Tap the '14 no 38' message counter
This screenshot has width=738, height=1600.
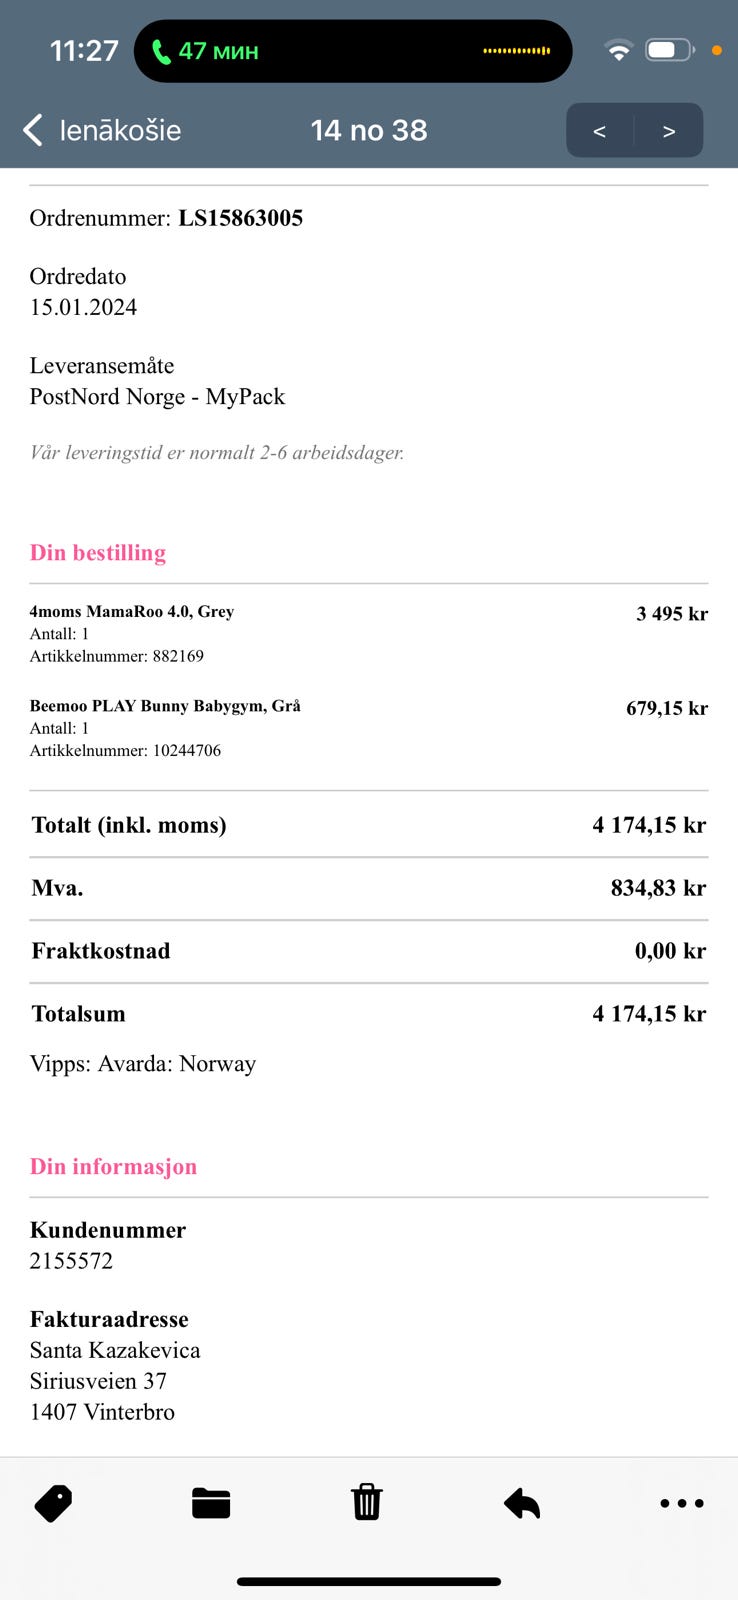pyautogui.click(x=369, y=130)
